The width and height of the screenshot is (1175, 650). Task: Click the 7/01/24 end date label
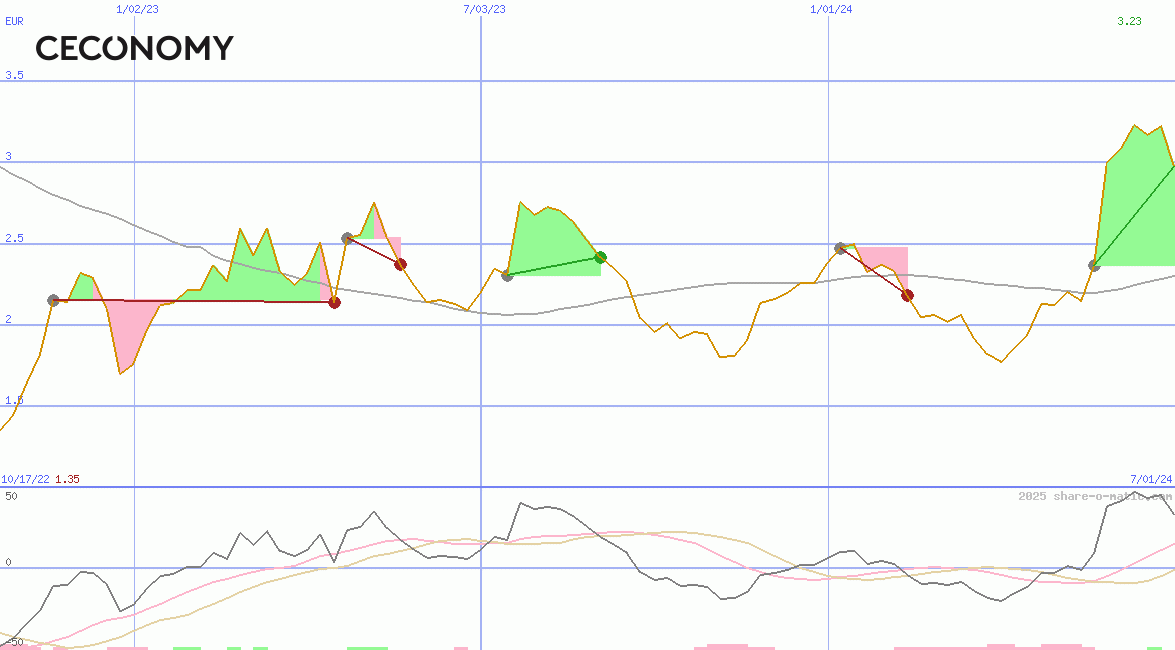pos(1150,479)
